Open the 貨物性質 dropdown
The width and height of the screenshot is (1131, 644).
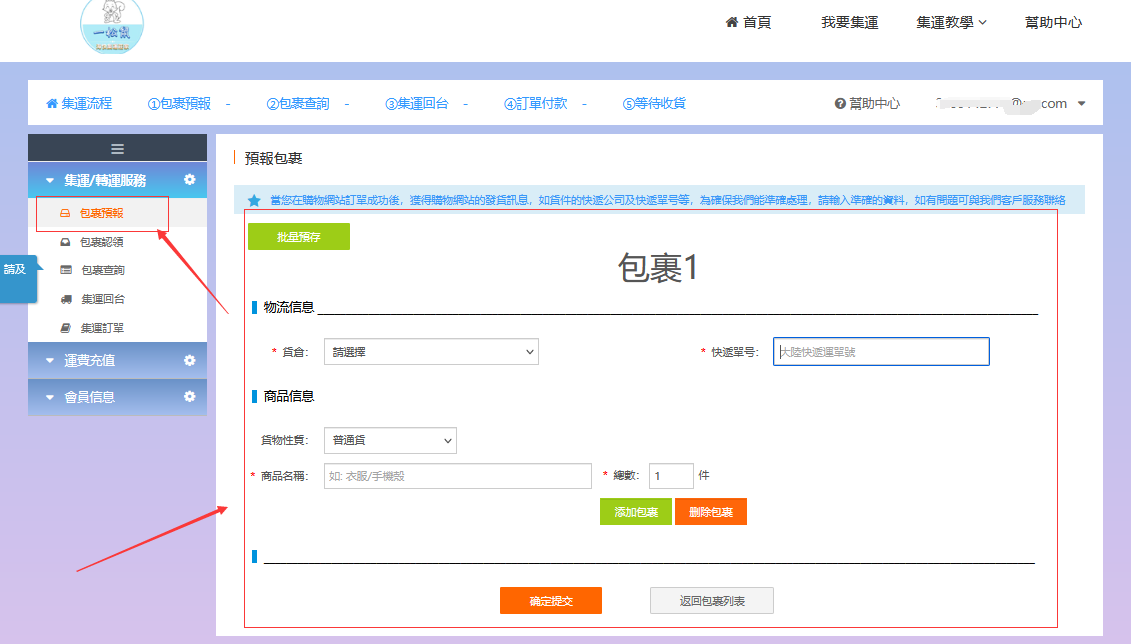point(390,440)
